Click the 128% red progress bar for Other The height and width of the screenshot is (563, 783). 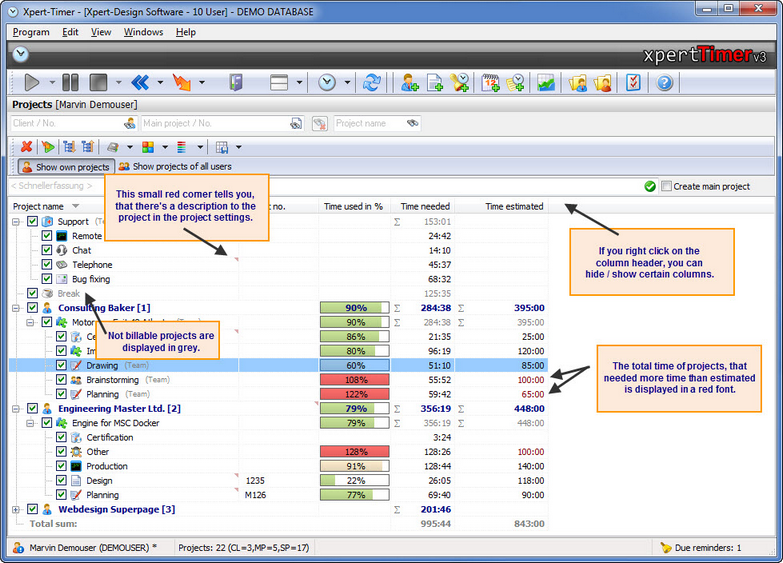[355, 452]
